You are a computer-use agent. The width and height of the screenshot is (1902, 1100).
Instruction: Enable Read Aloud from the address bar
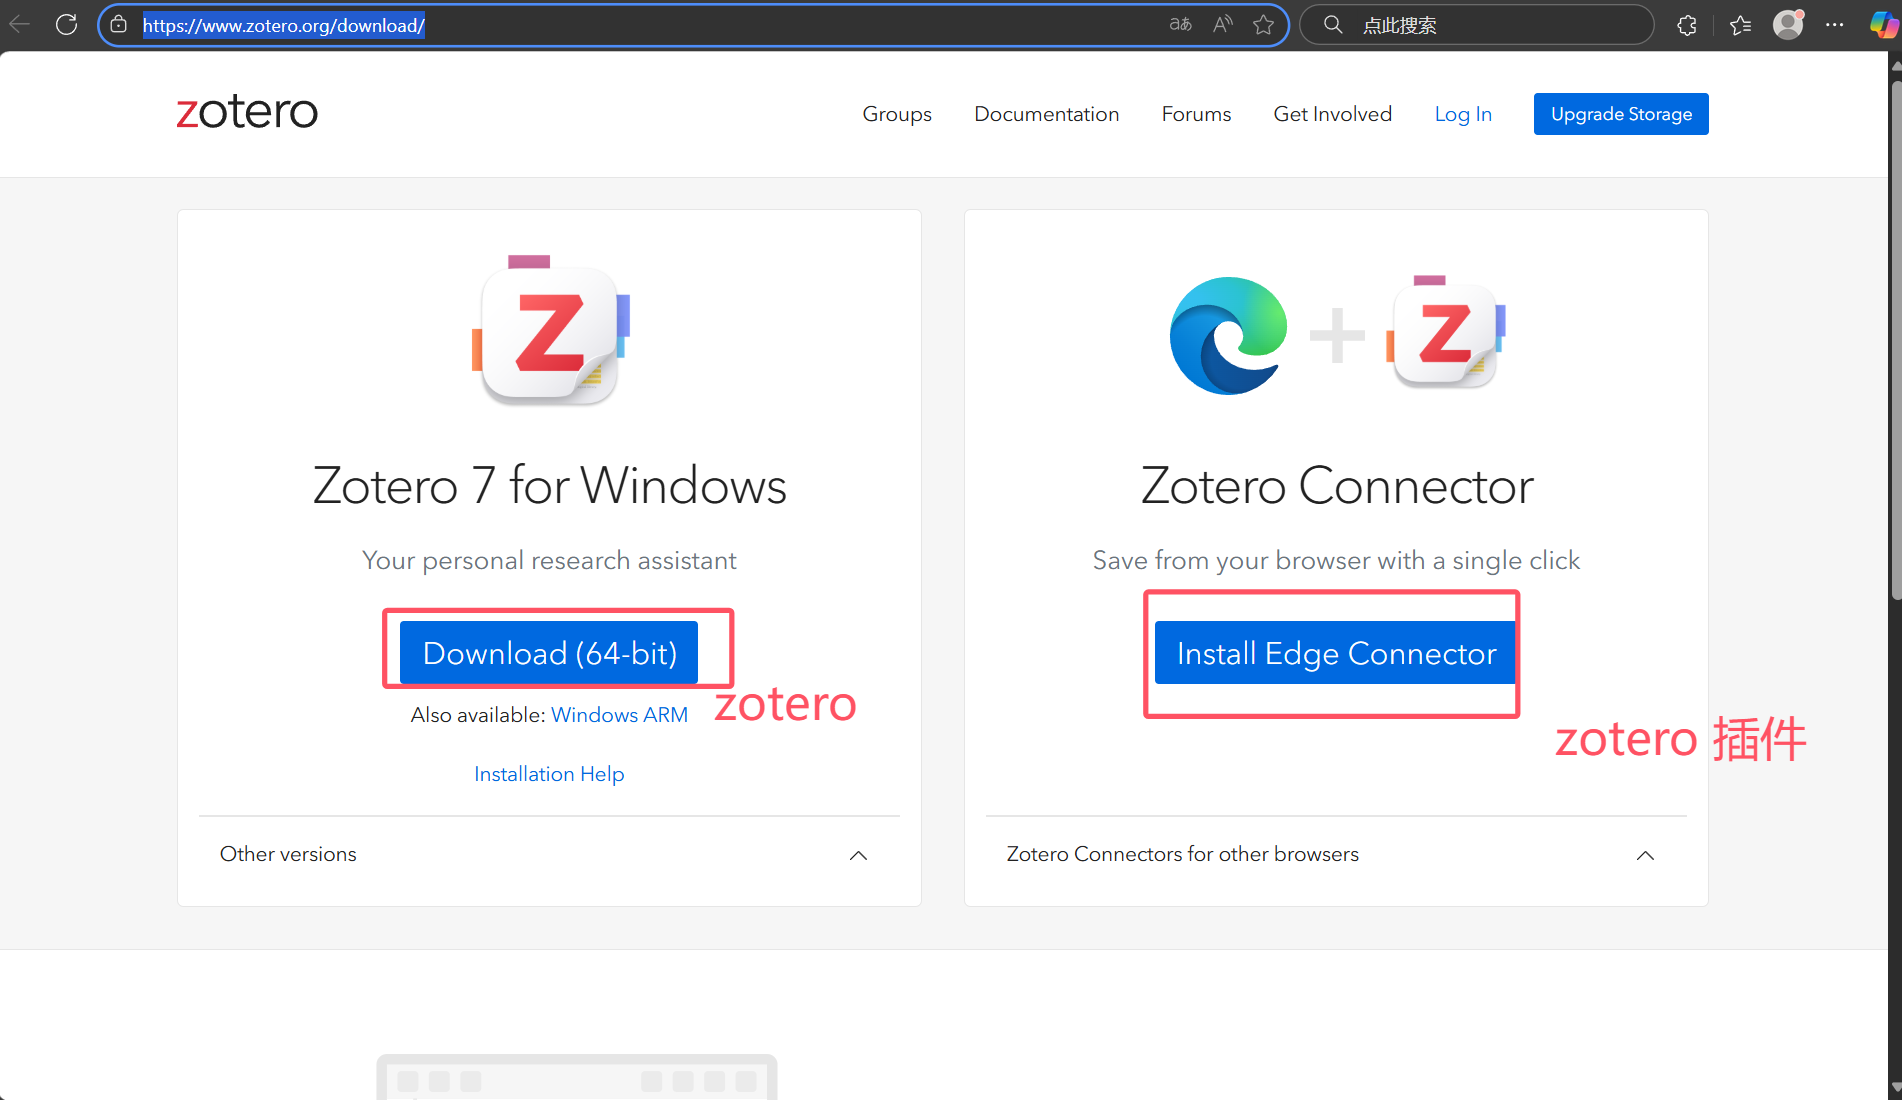tap(1222, 24)
